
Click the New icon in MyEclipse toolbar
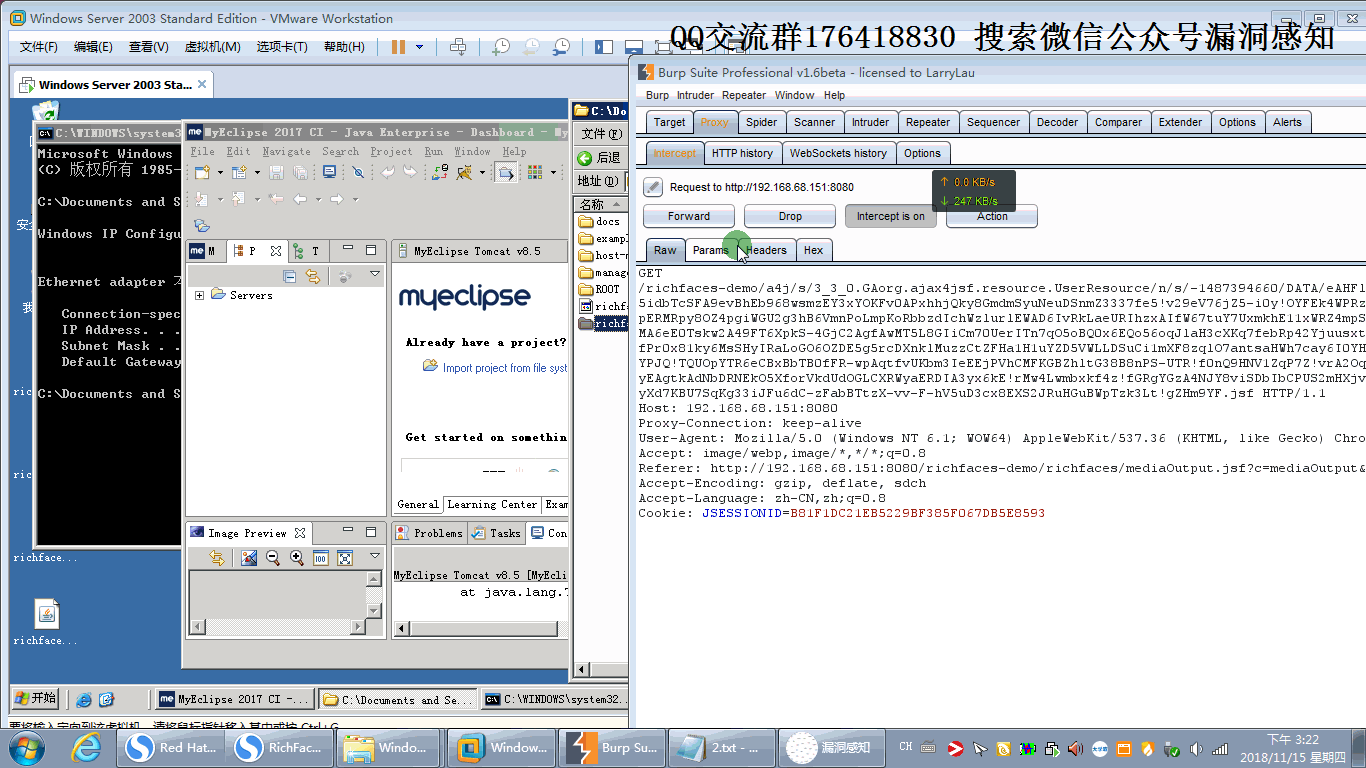click(x=201, y=173)
